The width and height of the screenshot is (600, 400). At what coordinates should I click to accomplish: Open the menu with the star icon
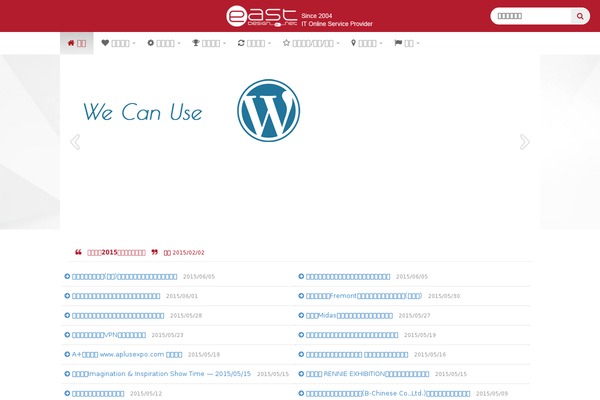point(311,43)
